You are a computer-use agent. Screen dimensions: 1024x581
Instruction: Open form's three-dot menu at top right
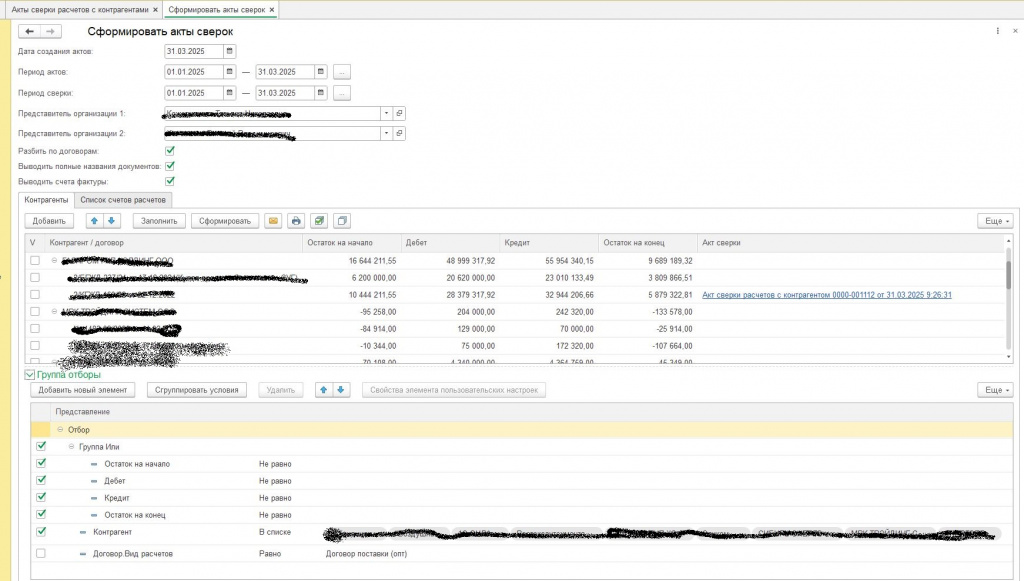[997, 31]
